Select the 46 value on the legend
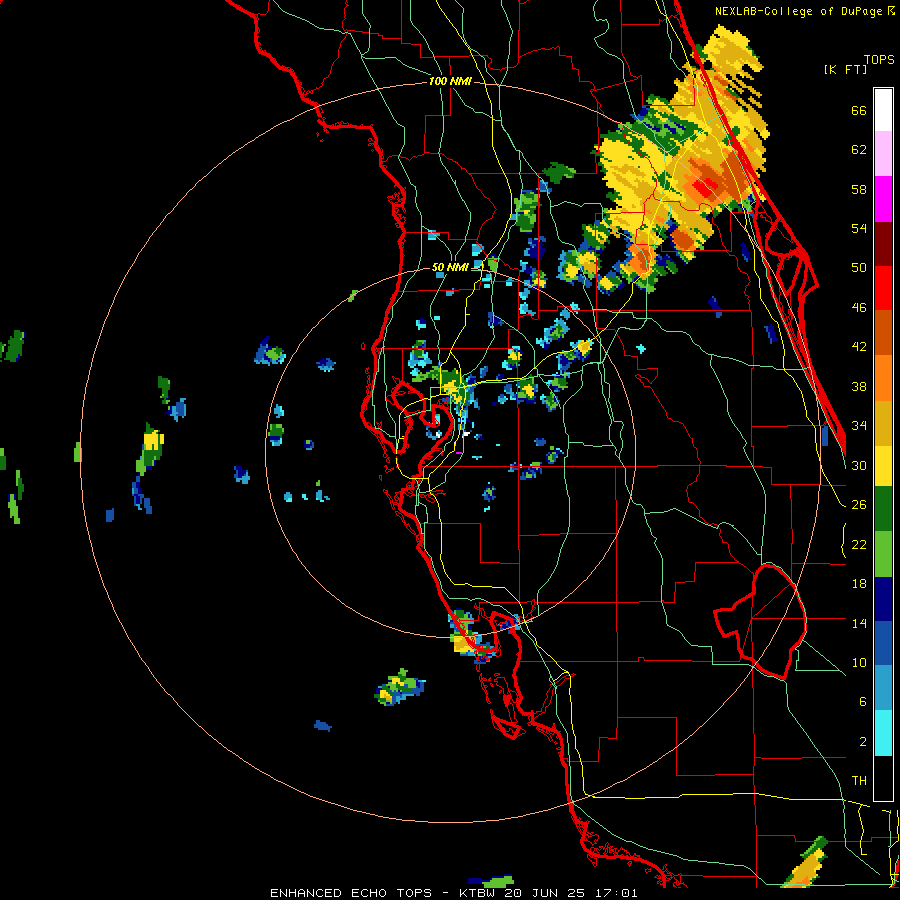The height and width of the screenshot is (900, 900). coord(859,308)
